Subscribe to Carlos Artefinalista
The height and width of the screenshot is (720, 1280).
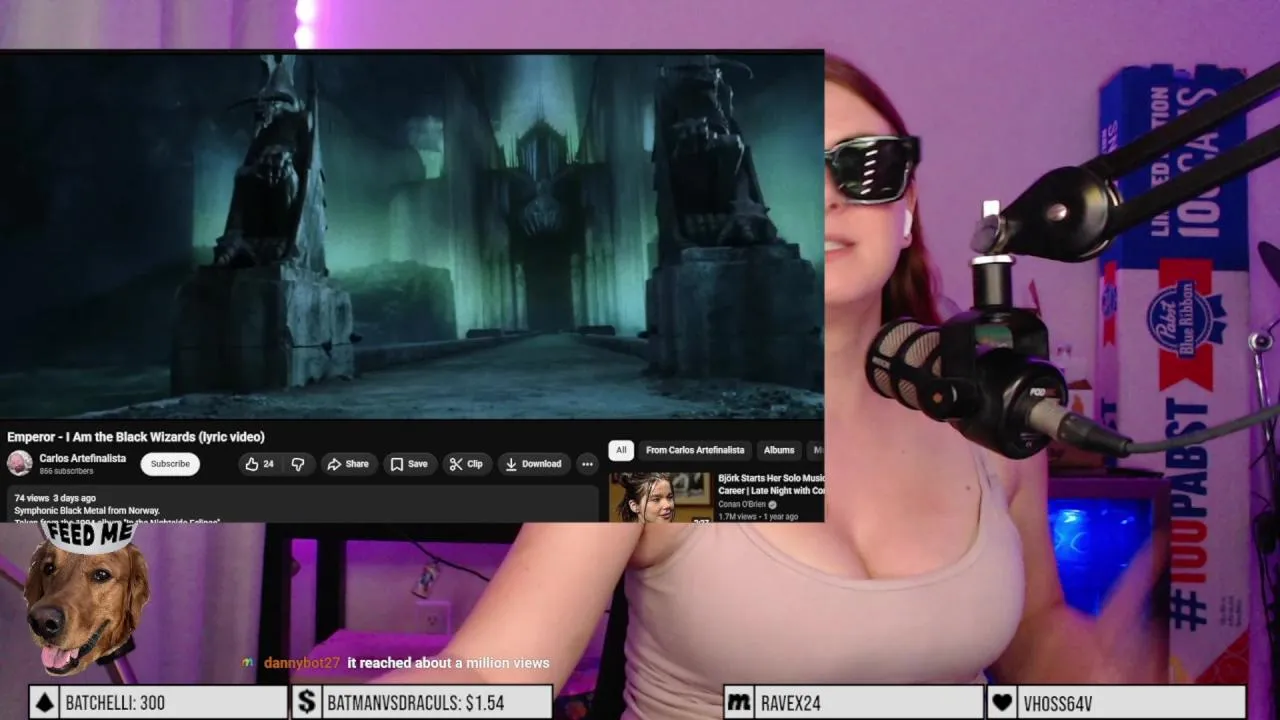[170, 464]
